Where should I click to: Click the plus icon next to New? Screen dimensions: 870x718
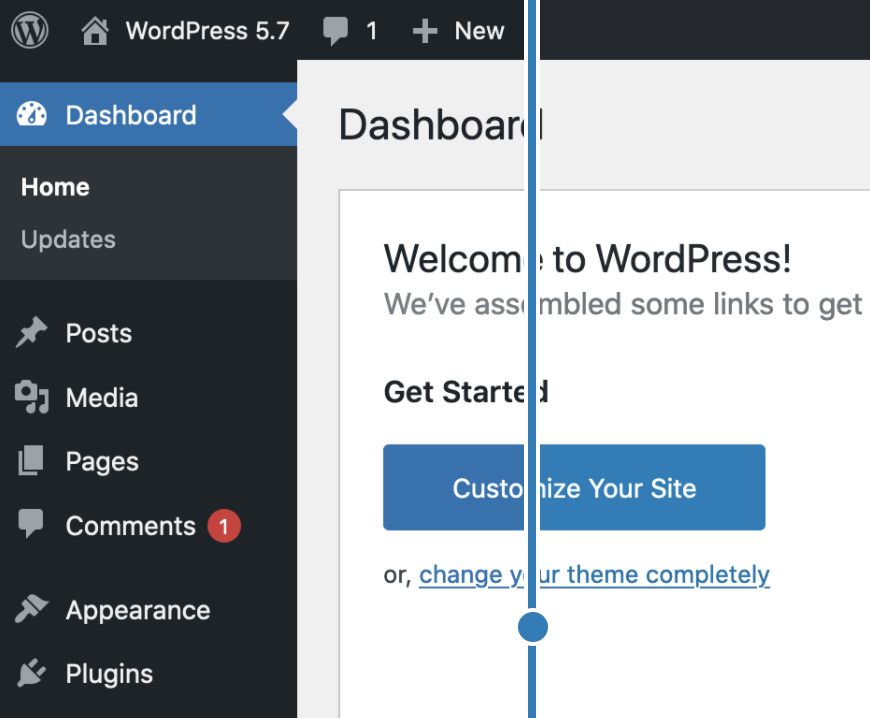pyautogui.click(x=425, y=31)
